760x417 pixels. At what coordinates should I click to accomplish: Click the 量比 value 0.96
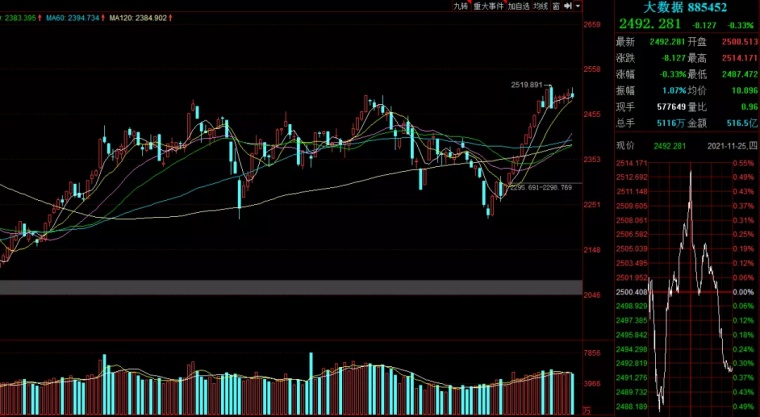[749, 107]
